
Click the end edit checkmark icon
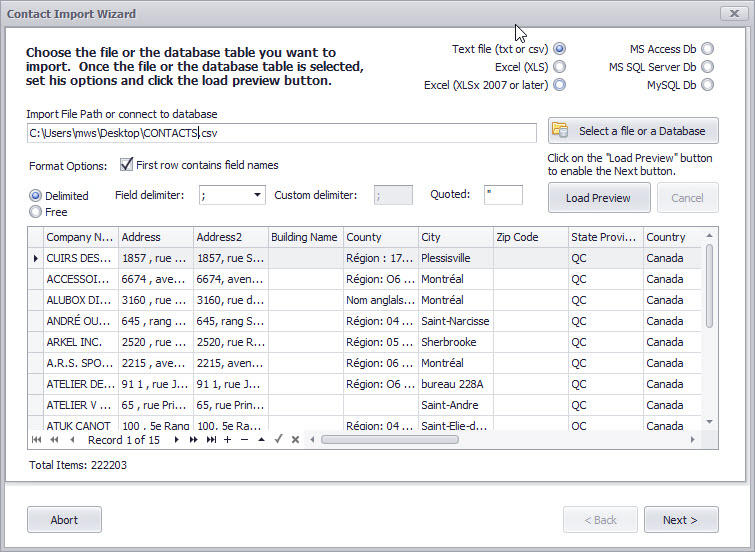point(279,440)
